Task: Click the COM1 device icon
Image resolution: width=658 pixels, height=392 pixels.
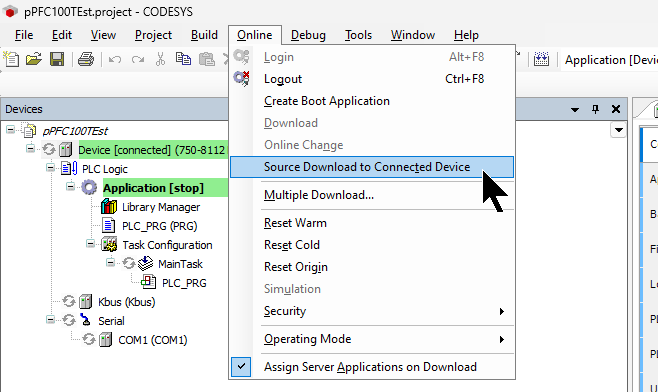Action: point(105,340)
